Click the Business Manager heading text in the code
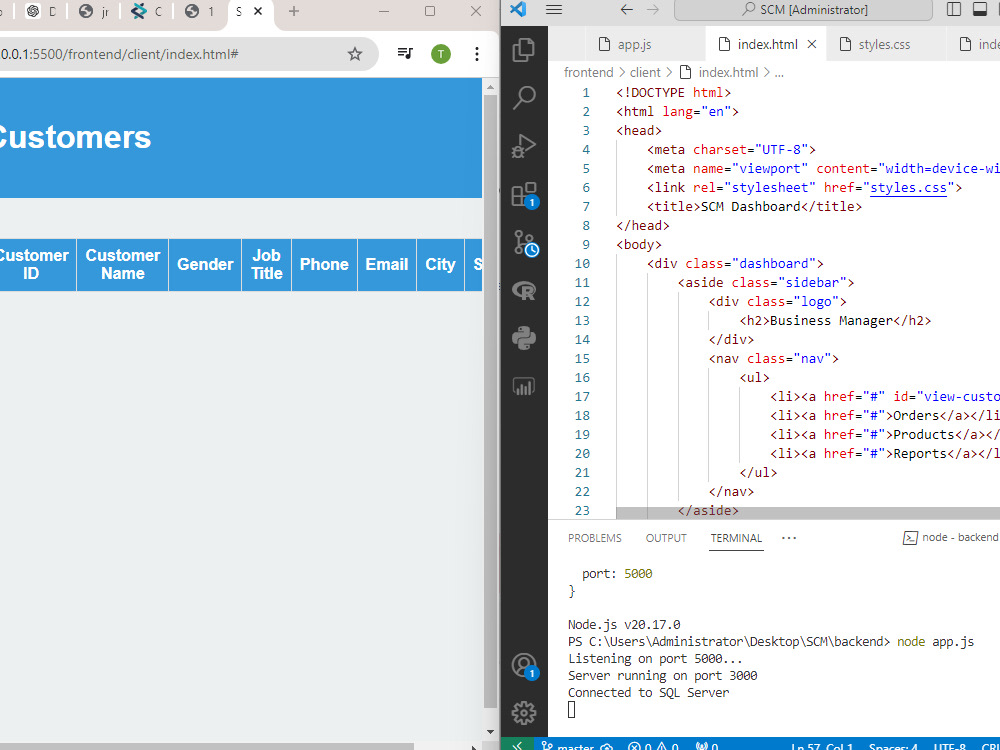This screenshot has height=750, width=1000. click(x=830, y=321)
